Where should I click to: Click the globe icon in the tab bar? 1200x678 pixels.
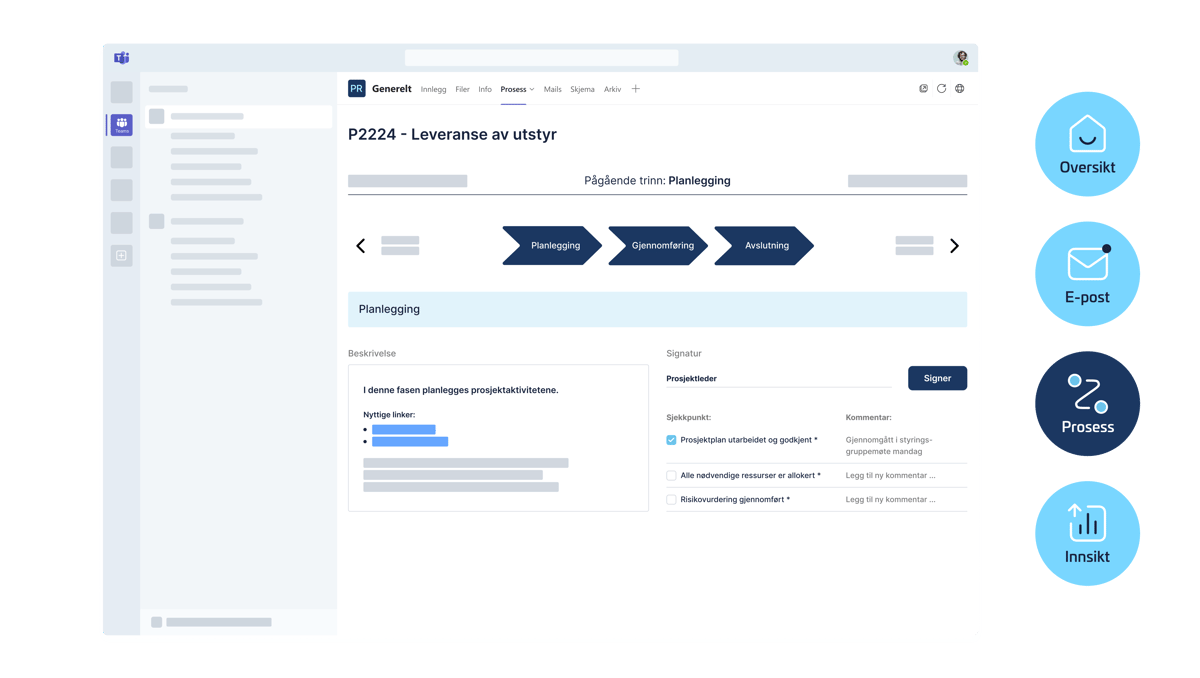[x=960, y=89]
